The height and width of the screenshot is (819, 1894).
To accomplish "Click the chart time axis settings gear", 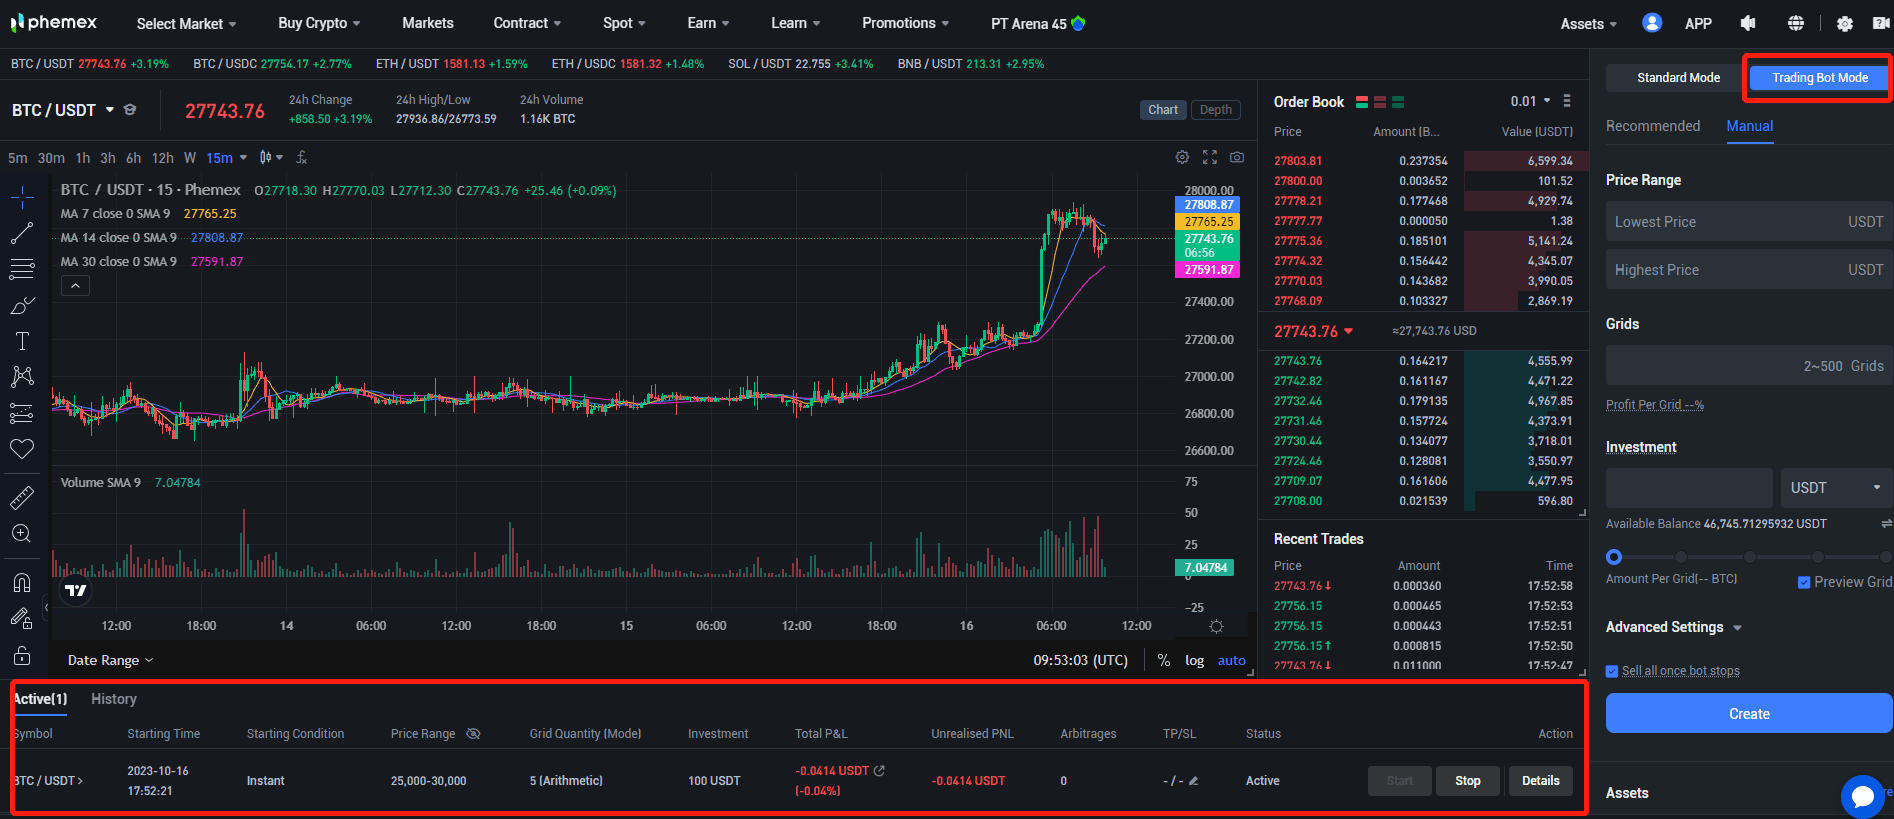I will (x=1216, y=626).
